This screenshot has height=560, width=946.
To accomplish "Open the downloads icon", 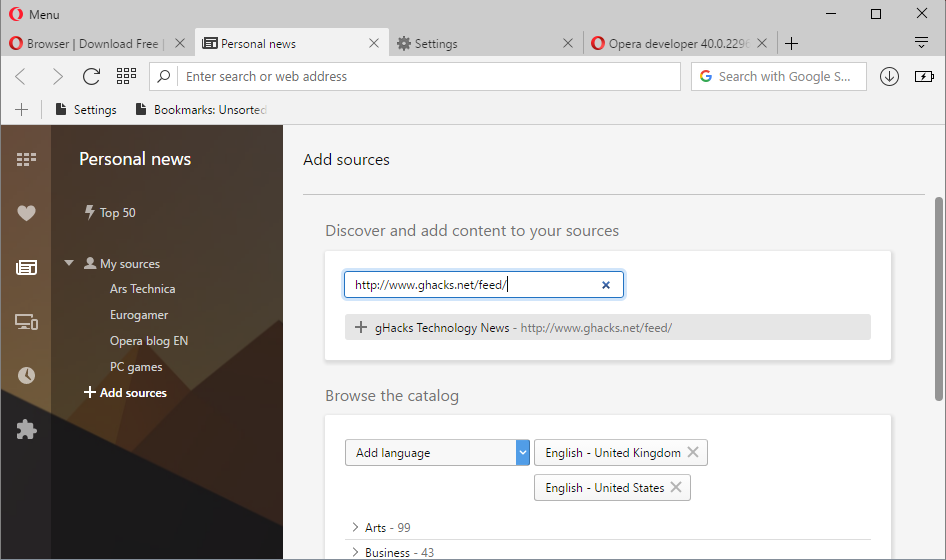I will coord(889,77).
